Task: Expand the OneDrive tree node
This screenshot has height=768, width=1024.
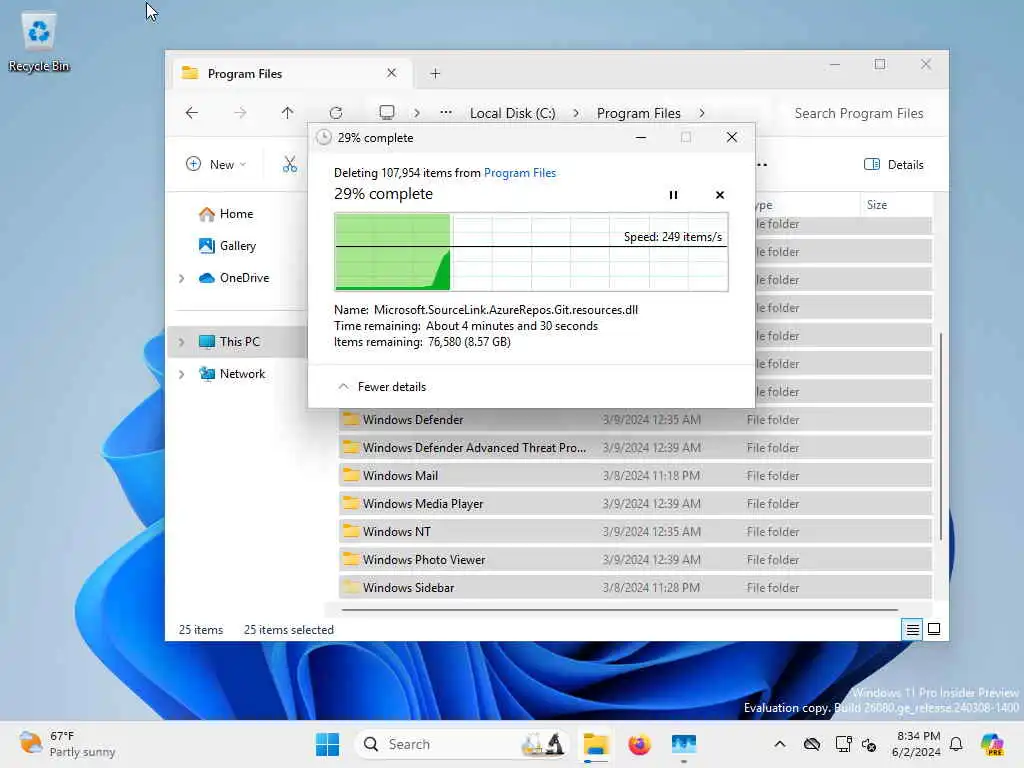Action: click(x=182, y=278)
